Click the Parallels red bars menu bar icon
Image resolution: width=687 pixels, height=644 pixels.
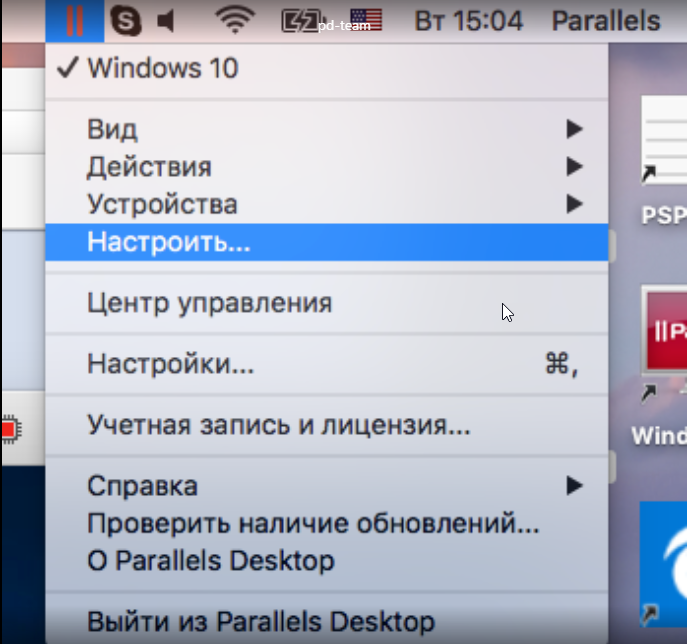click(x=74, y=20)
